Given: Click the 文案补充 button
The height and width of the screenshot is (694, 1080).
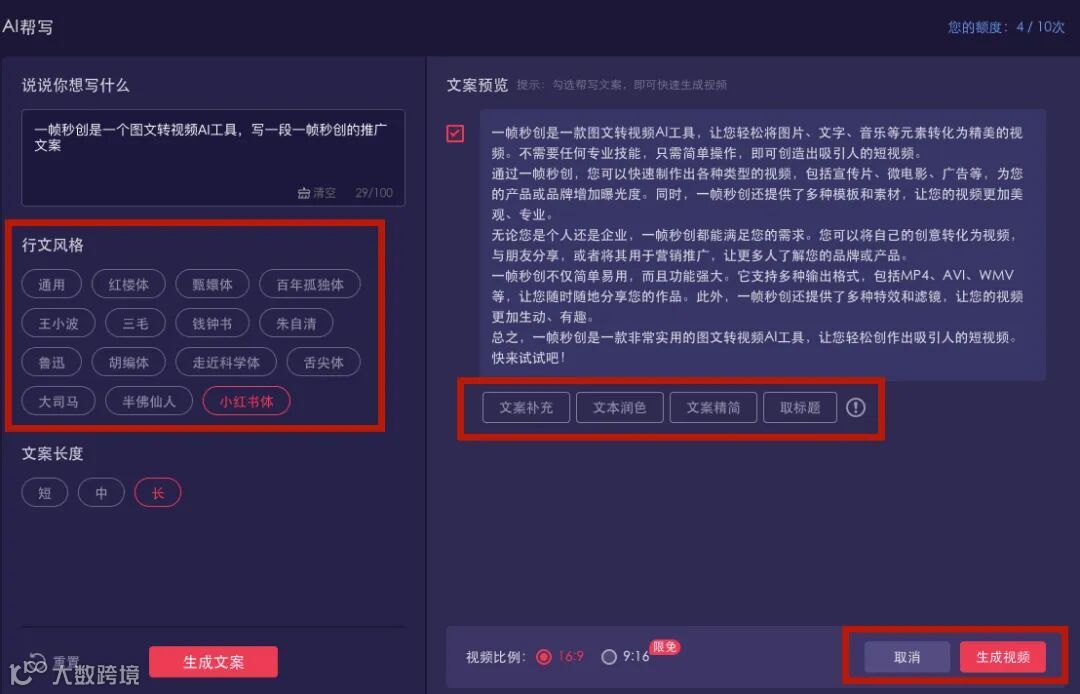Looking at the screenshot, I should 526,408.
